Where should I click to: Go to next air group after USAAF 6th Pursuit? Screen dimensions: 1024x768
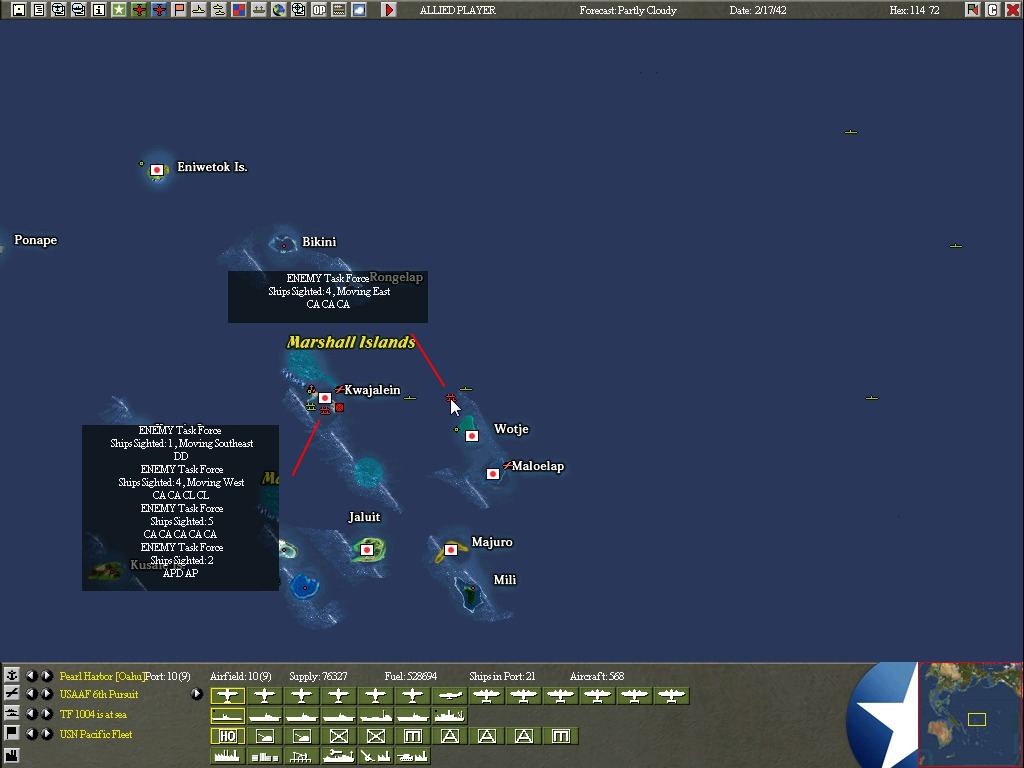(x=46, y=694)
